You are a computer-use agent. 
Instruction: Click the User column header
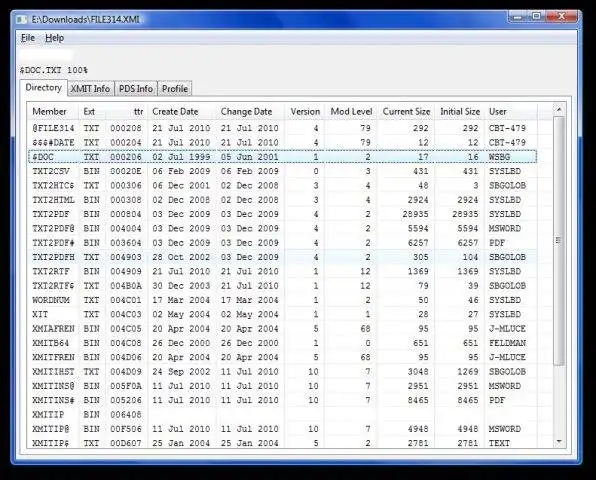tap(511, 112)
